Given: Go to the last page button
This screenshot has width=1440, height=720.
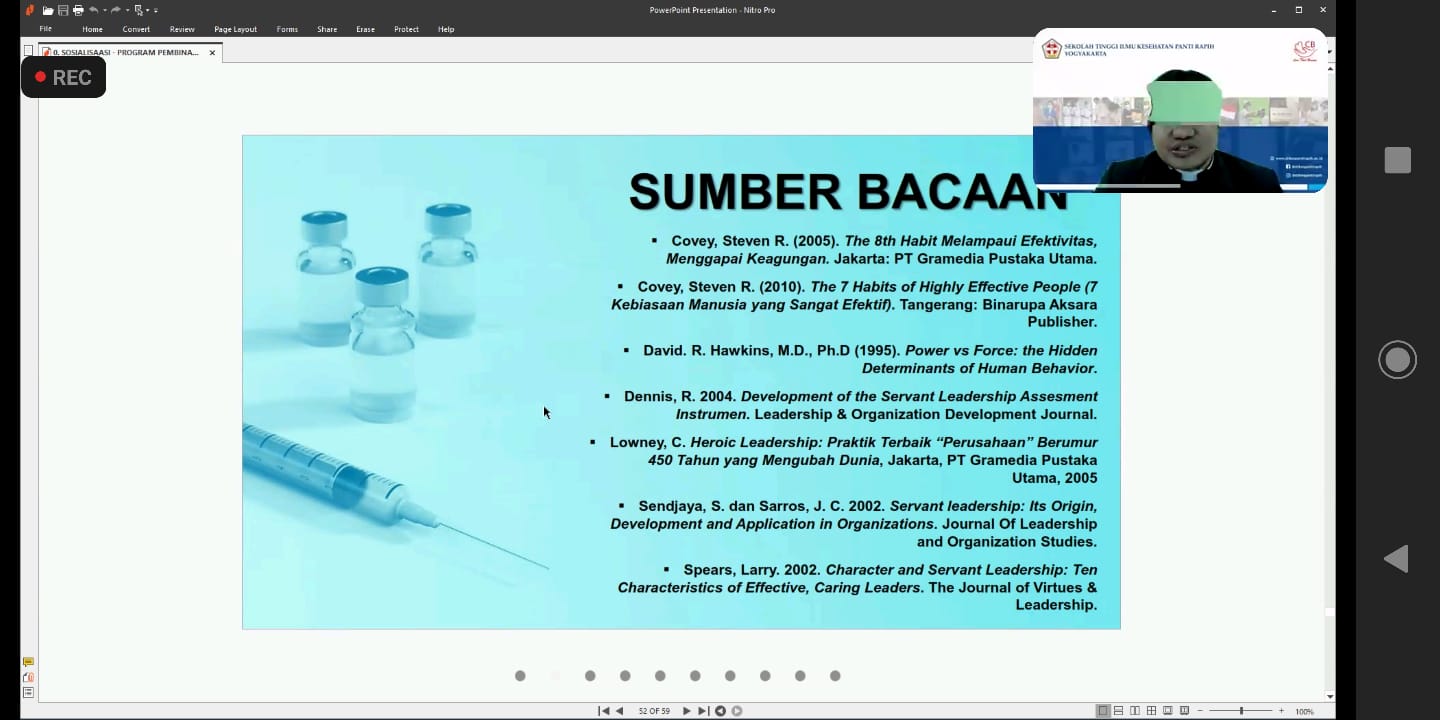Looking at the screenshot, I should (703, 711).
